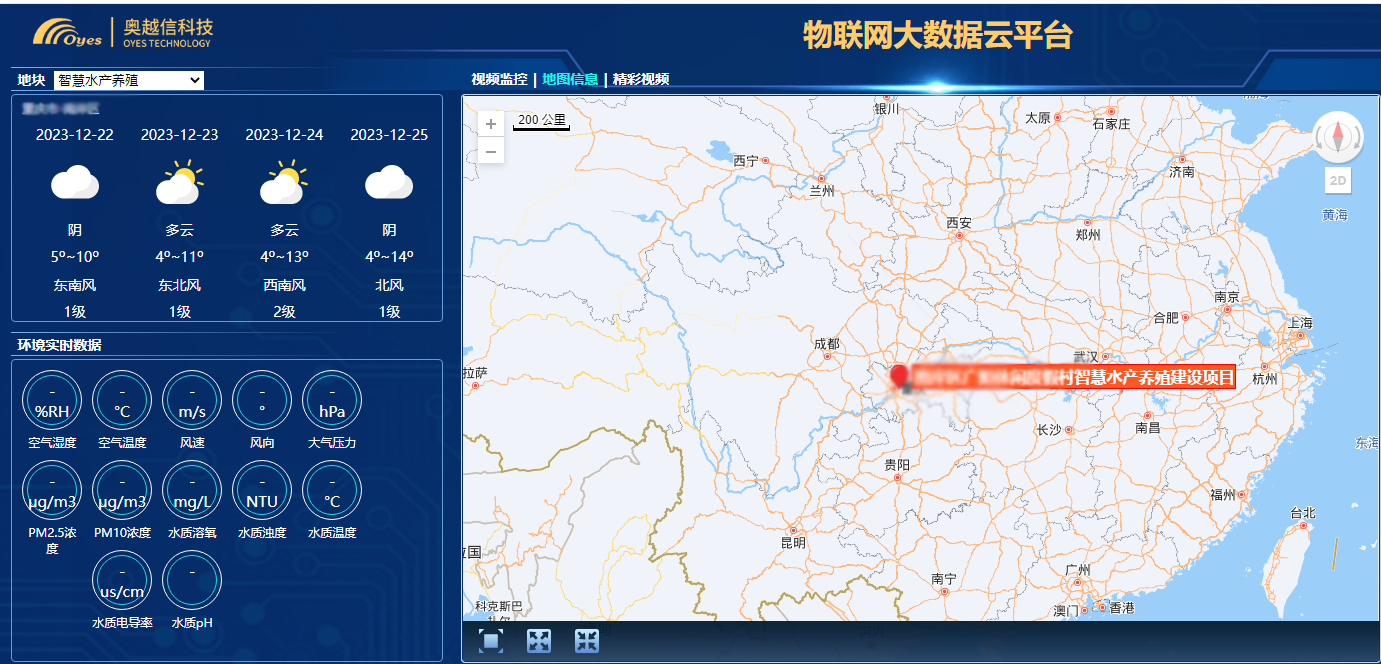Viewport: 1381px width, 664px height.
Task: Click the square frame icon in bottom bar
Action: 491,641
